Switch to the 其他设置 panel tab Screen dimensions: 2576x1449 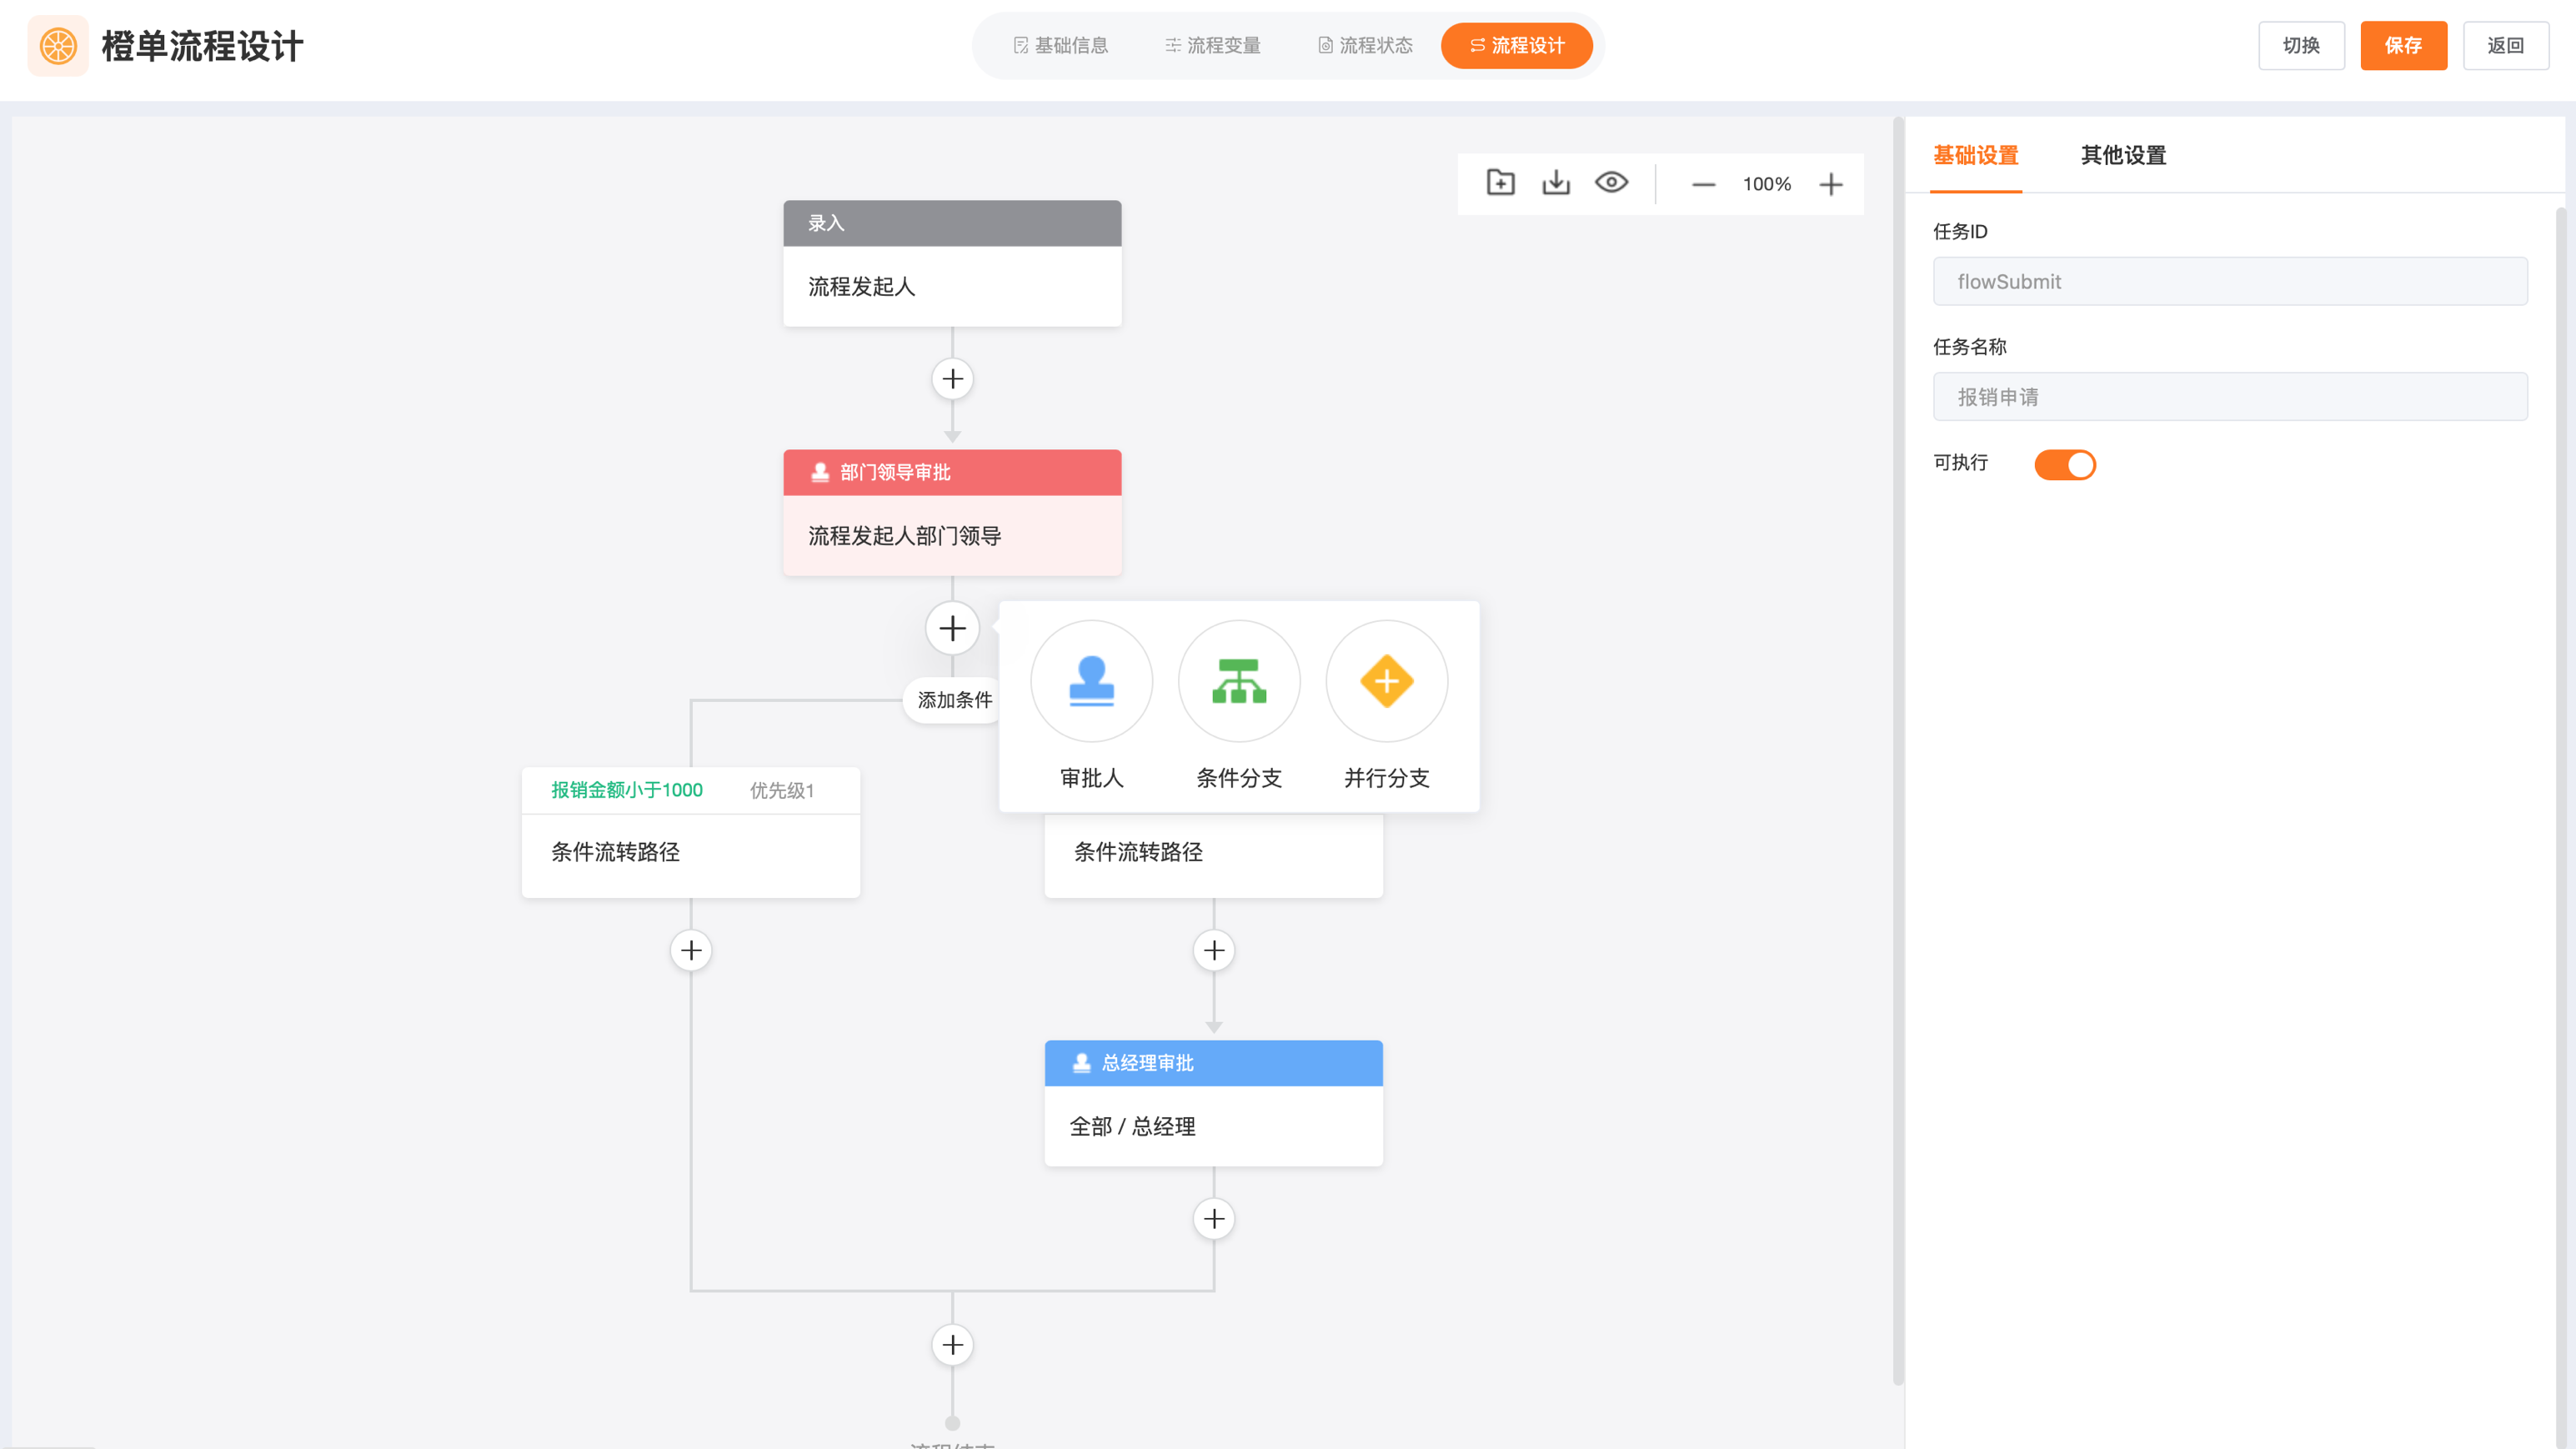2123,156
